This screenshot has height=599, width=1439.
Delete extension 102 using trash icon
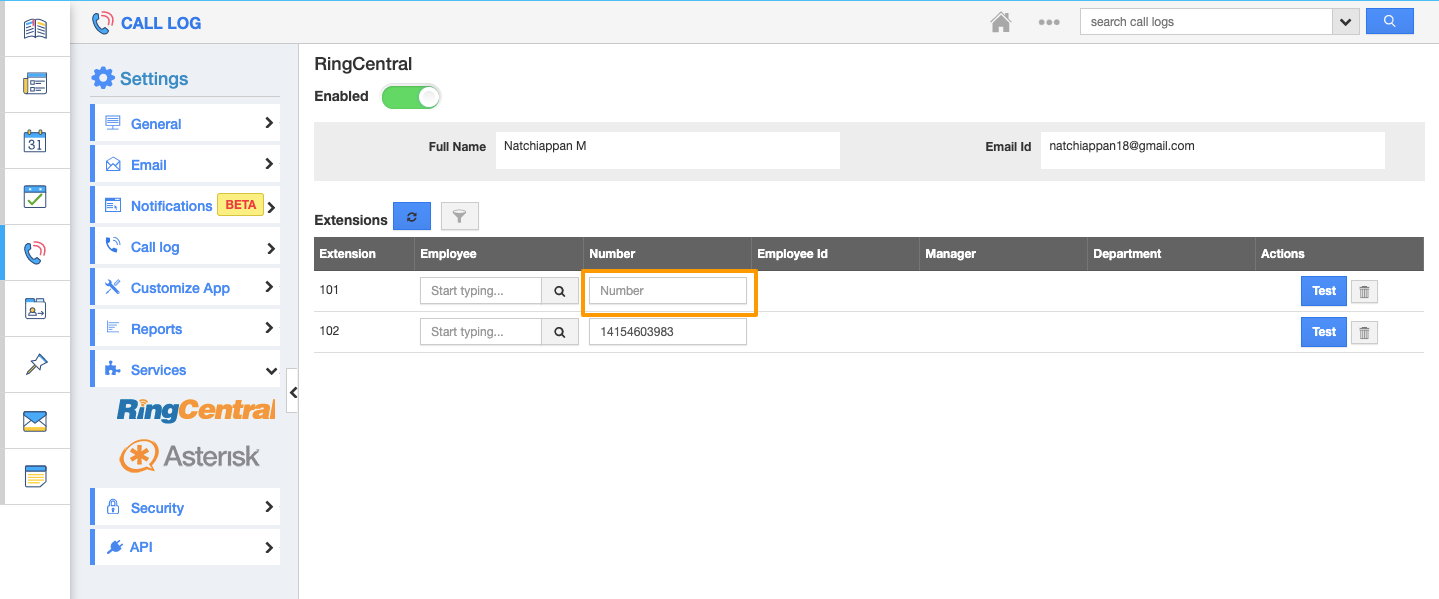coord(1364,331)
